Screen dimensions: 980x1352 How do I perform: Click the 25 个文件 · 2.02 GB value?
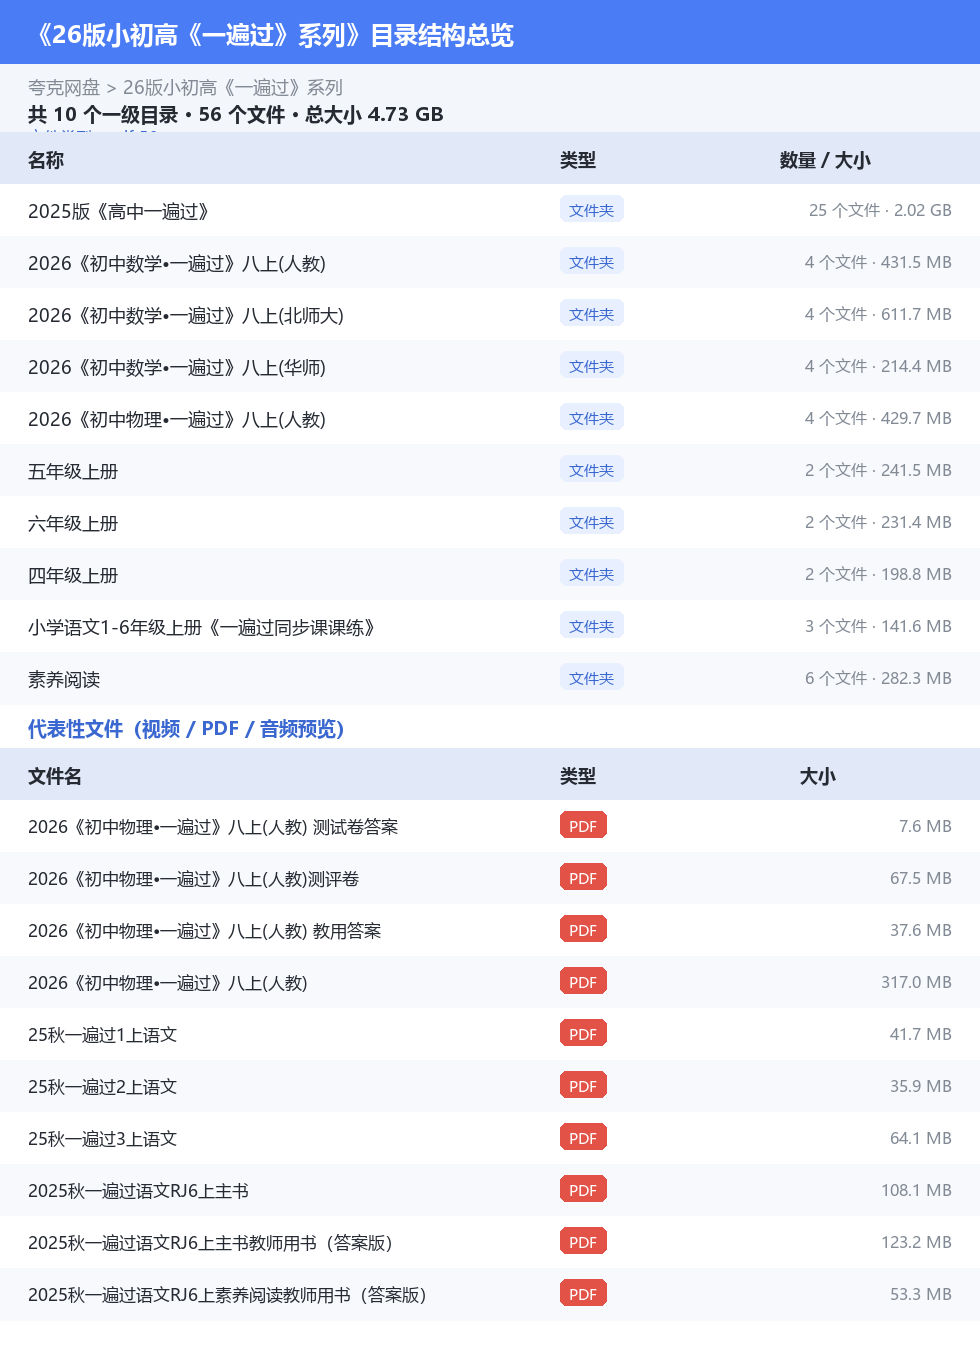[880, 210]
